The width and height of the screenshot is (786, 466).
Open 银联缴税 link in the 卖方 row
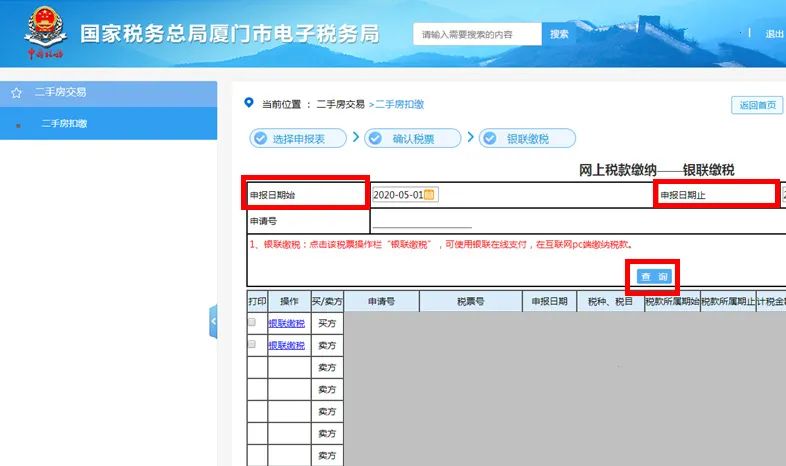pyautogui.click(x=286, y=346)
